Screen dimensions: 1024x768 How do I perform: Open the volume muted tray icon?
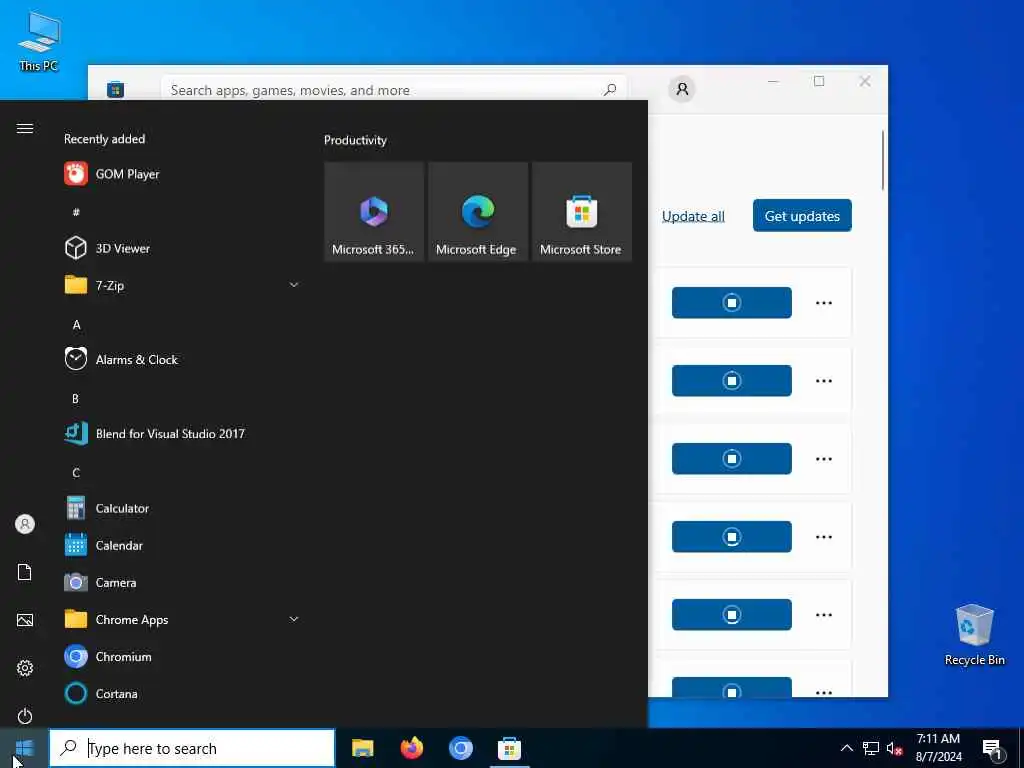click(894, 748)
